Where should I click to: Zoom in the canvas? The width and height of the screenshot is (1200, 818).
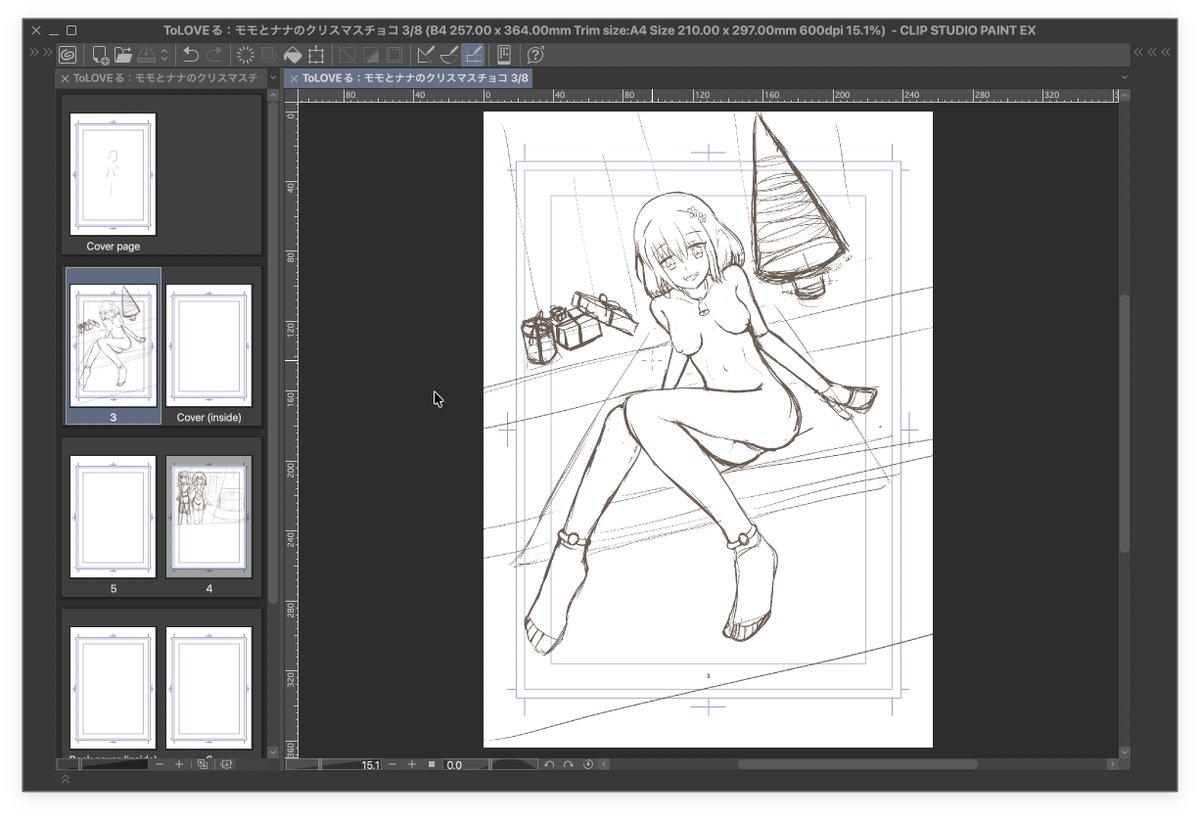(x=411, y=764)
